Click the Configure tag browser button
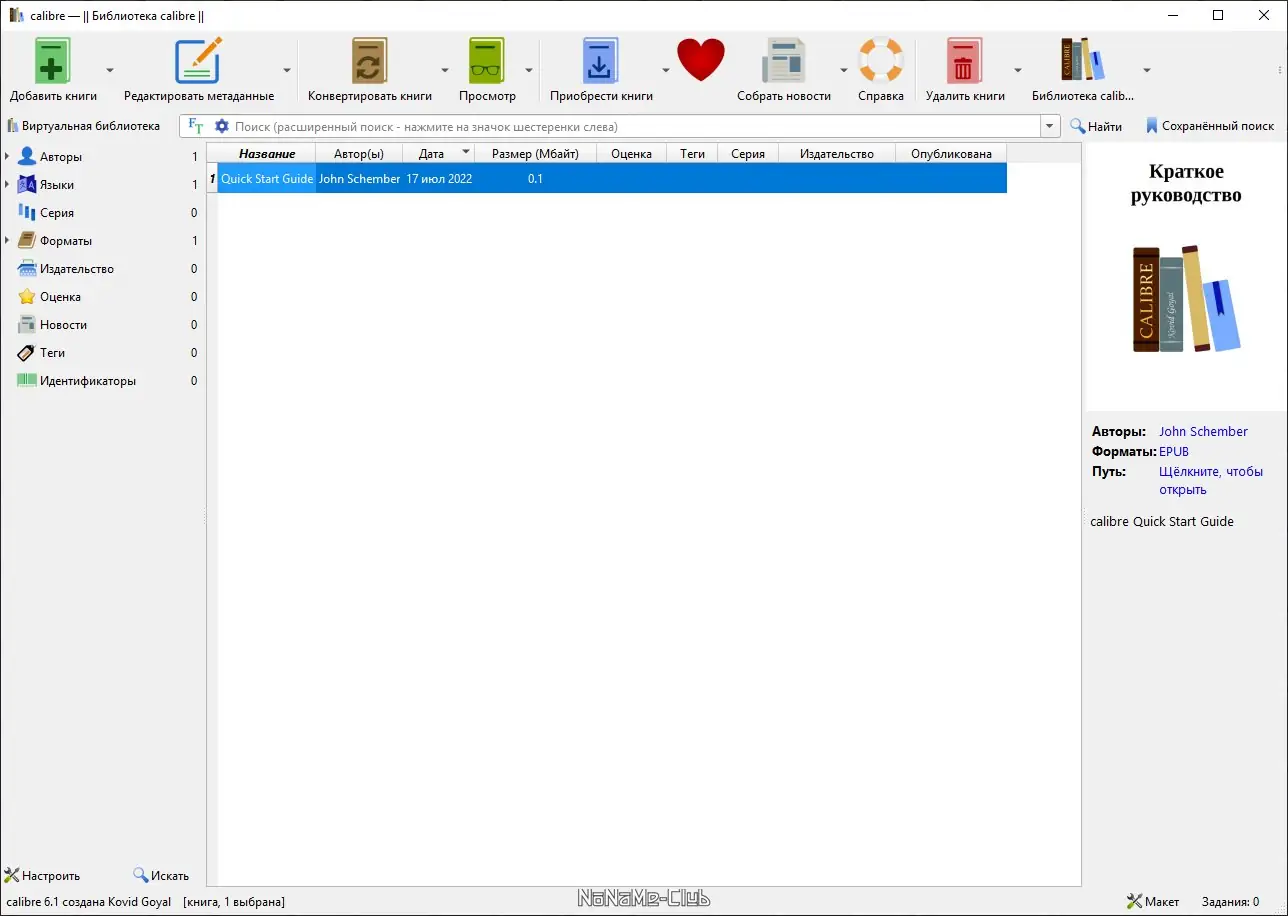 pyautogui.click(x=42, y=875)
